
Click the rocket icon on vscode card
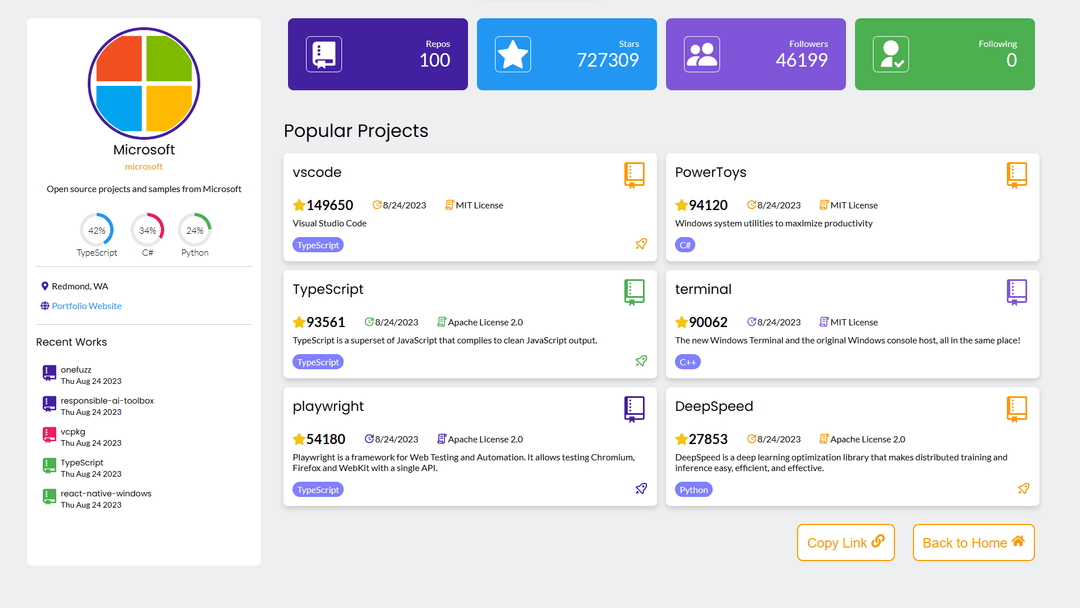[x=641, y=244]
